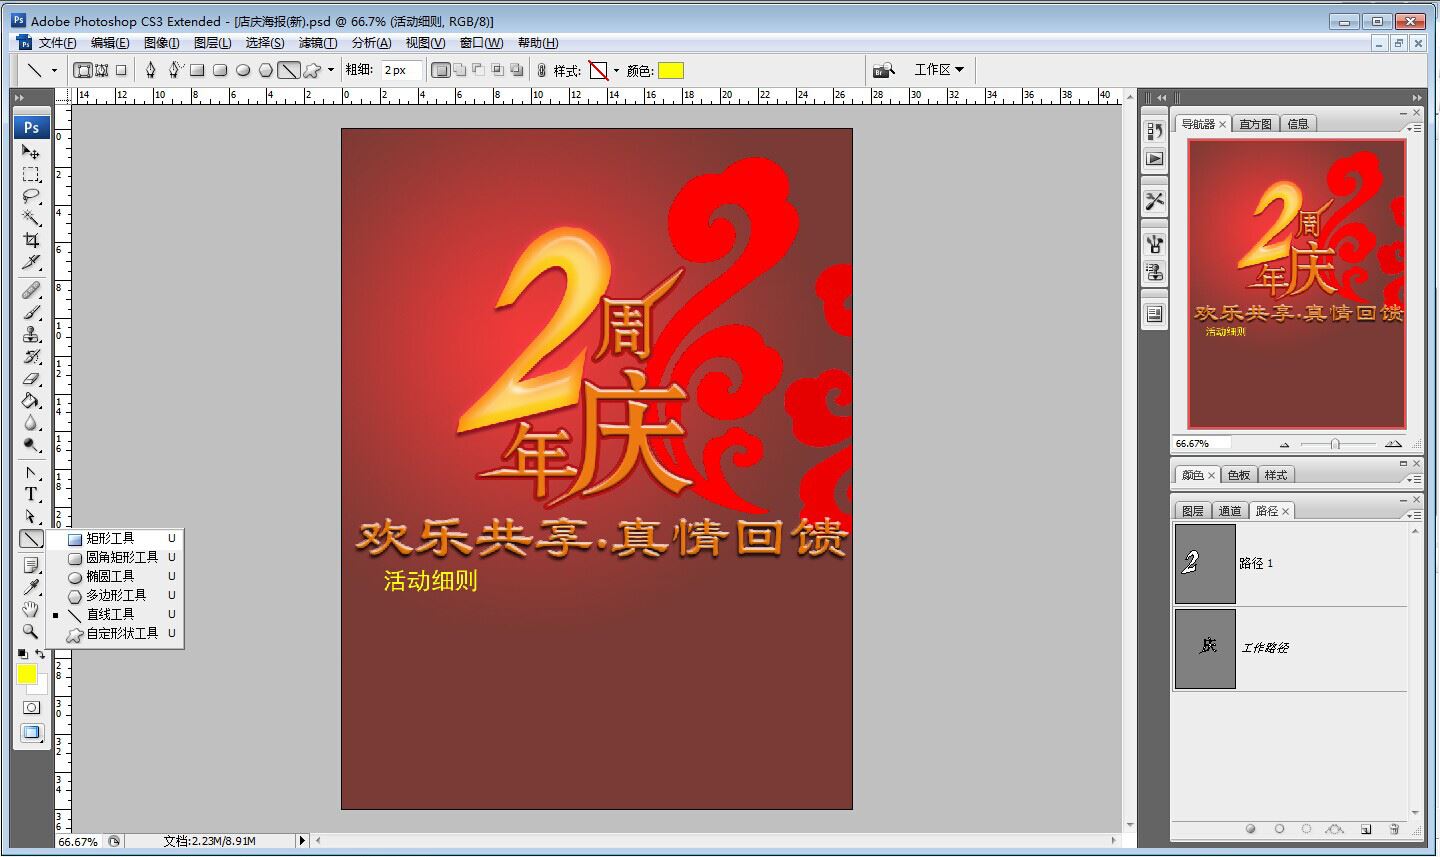Select the Slice tool
This screenshot has height=857, width=1440.
click(x=31, y=262)
